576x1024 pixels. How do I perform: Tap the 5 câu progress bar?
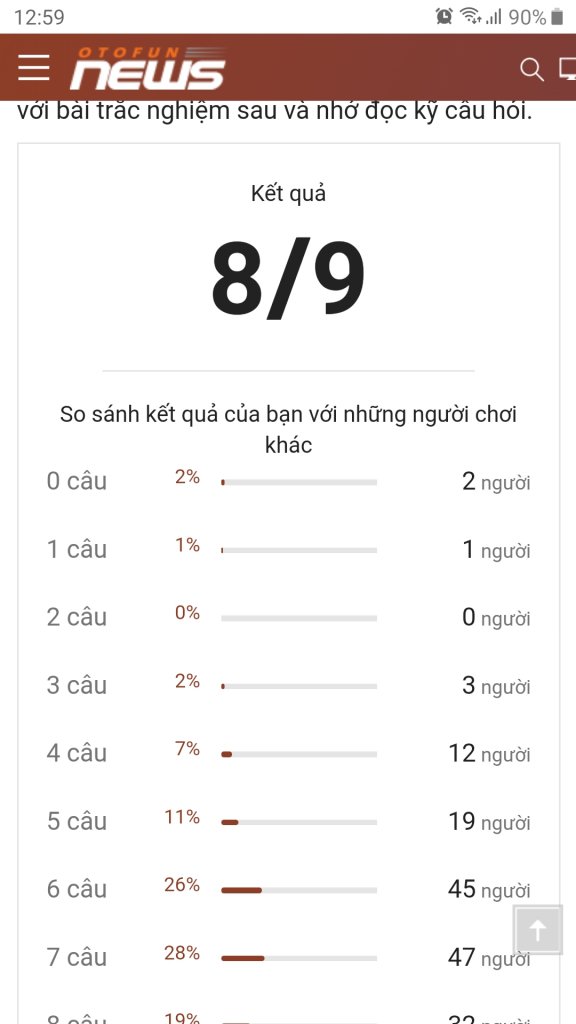pyautogui.click(x=299, y=822)
